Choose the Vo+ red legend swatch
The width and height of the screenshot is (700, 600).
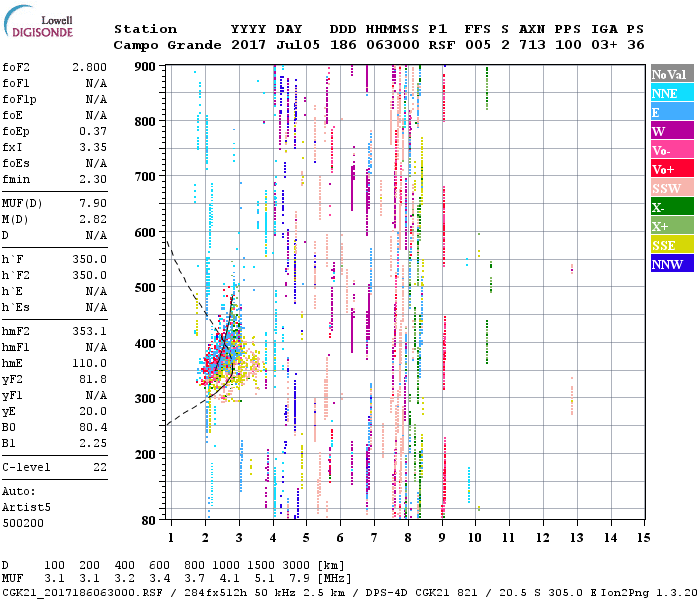click(x=671, y=169)
